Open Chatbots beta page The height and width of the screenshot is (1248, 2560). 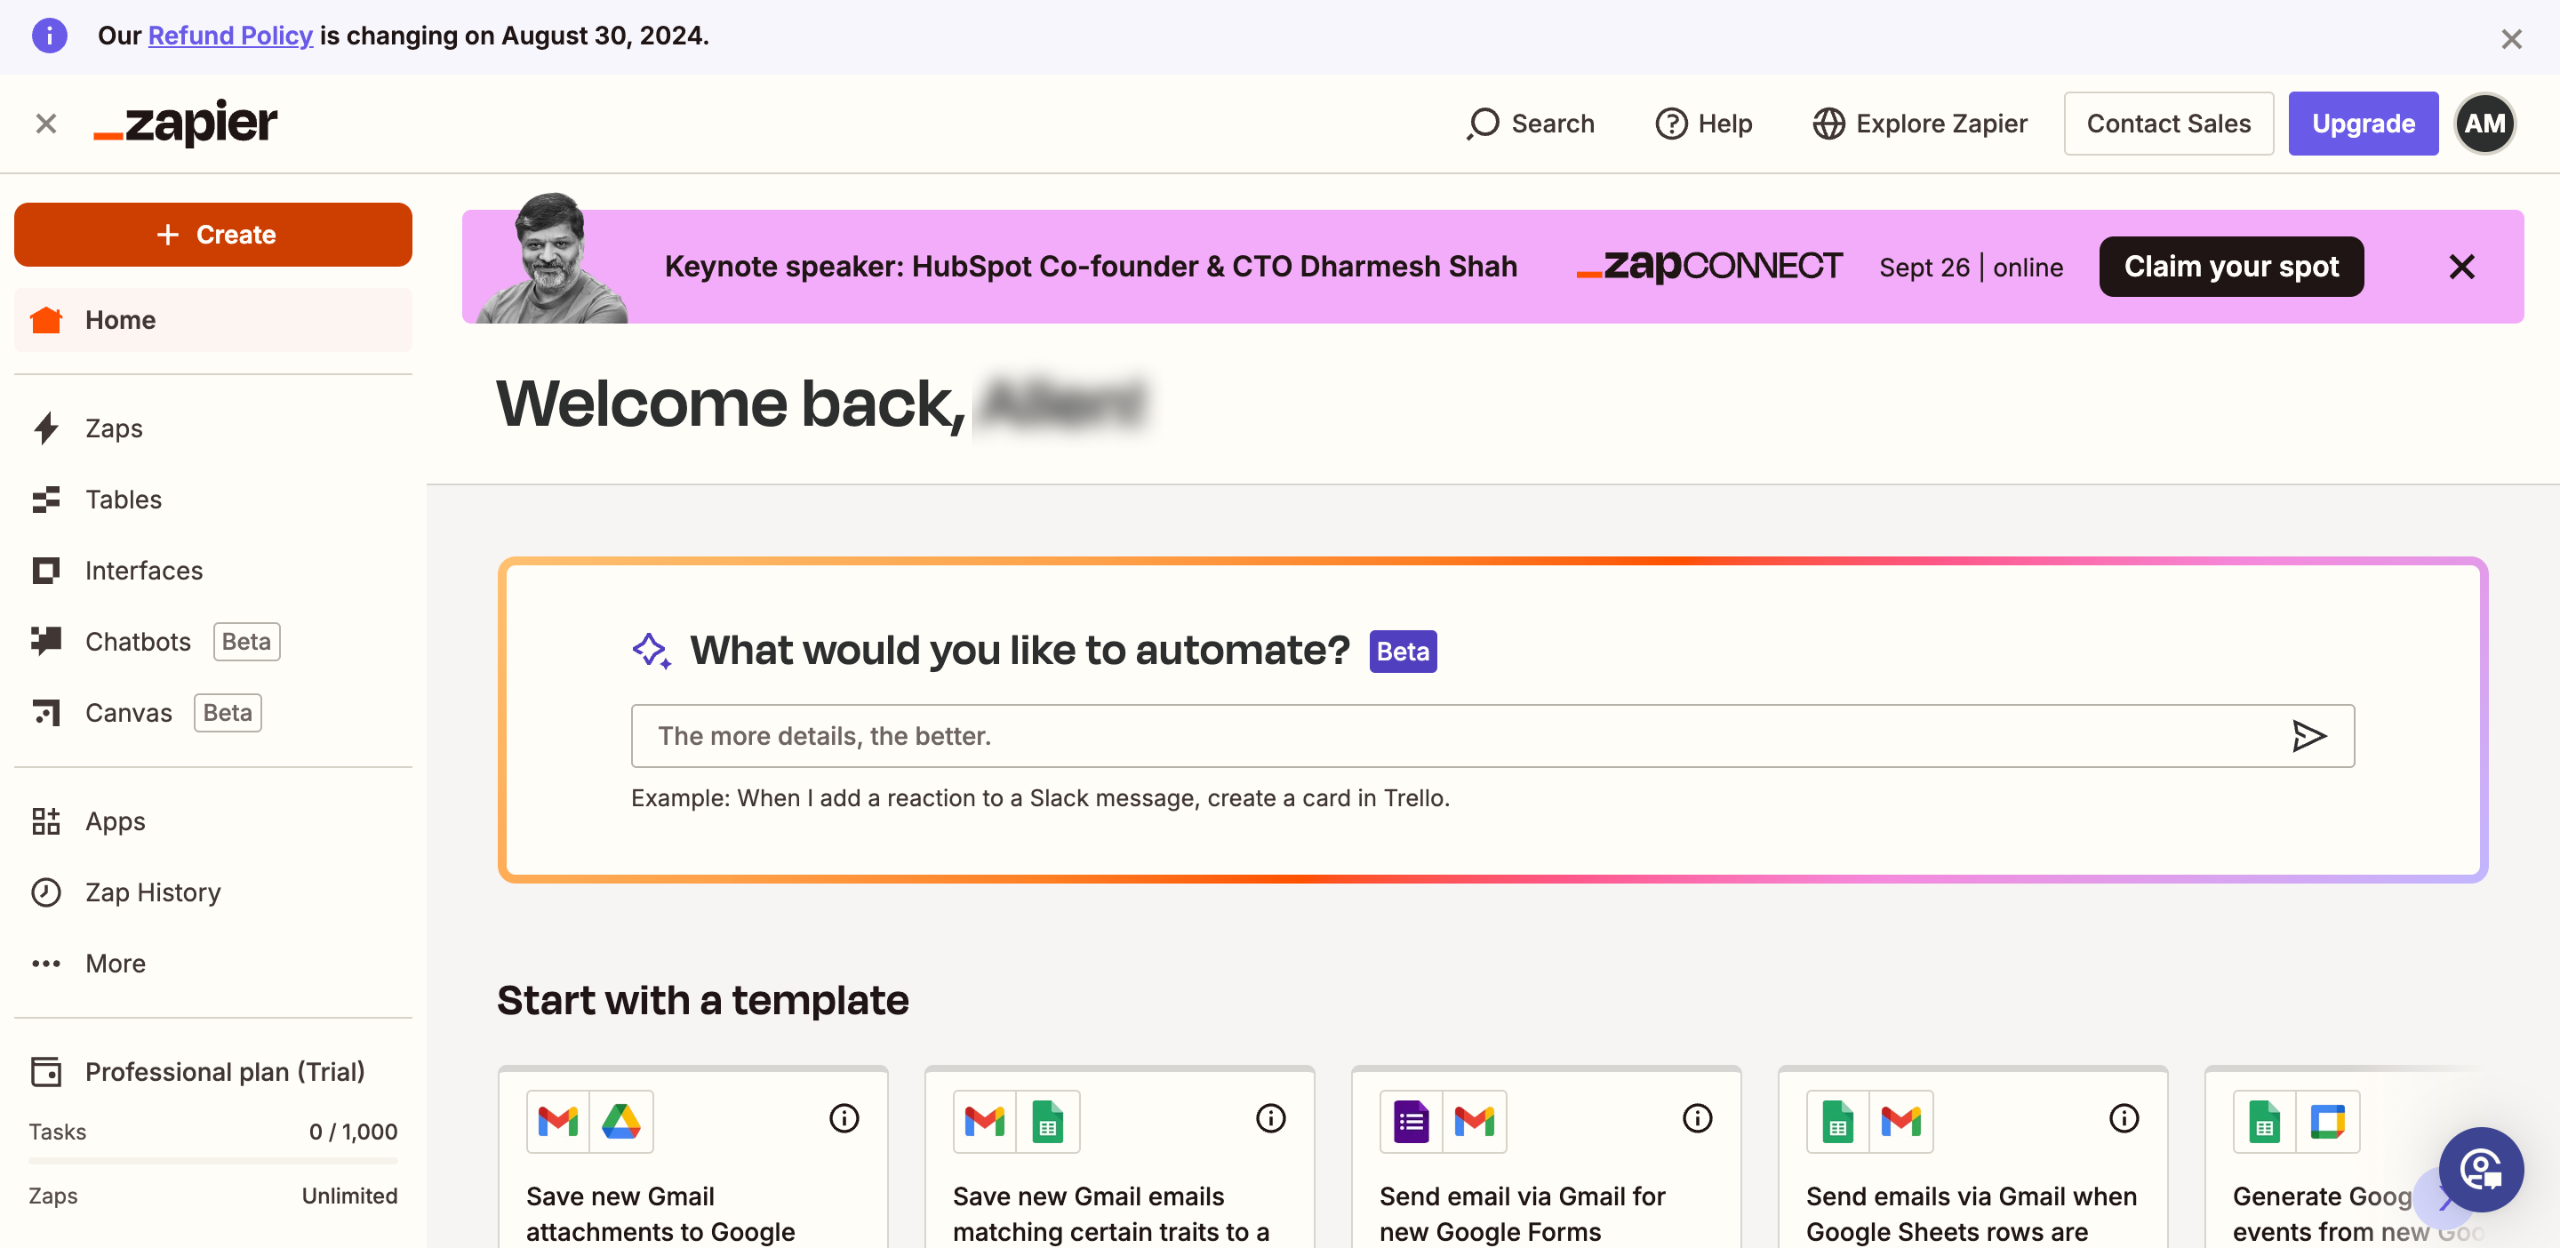pyautogui.click(x=138, y=641)
